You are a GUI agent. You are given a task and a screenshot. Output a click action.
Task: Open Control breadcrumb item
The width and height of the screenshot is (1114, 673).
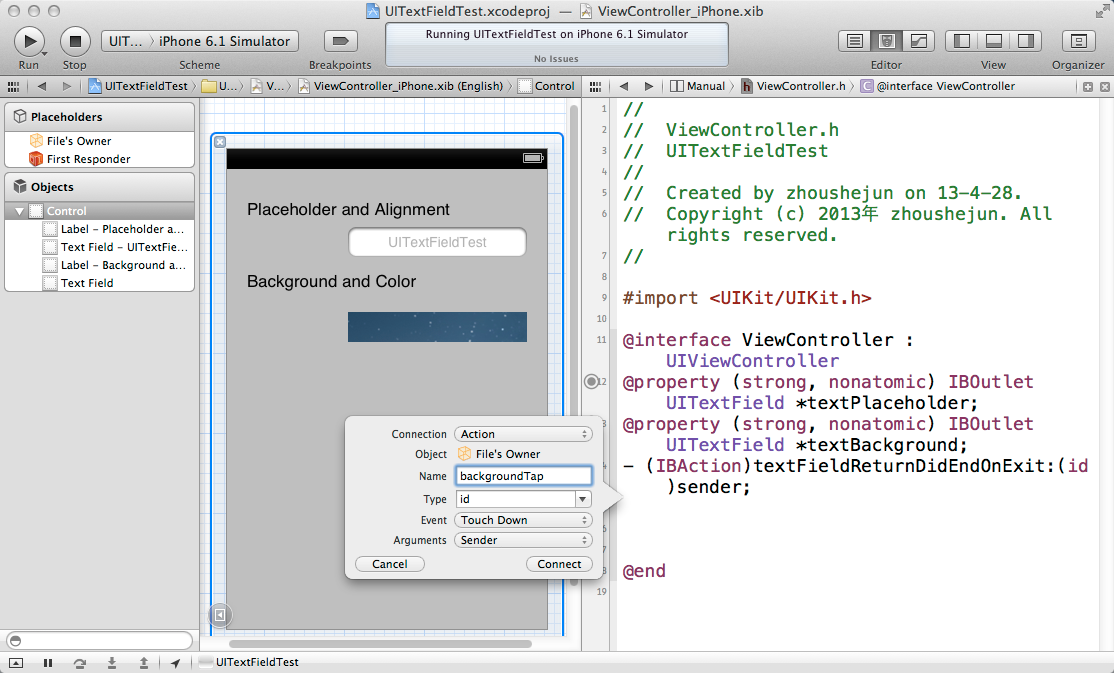point(546,86)
